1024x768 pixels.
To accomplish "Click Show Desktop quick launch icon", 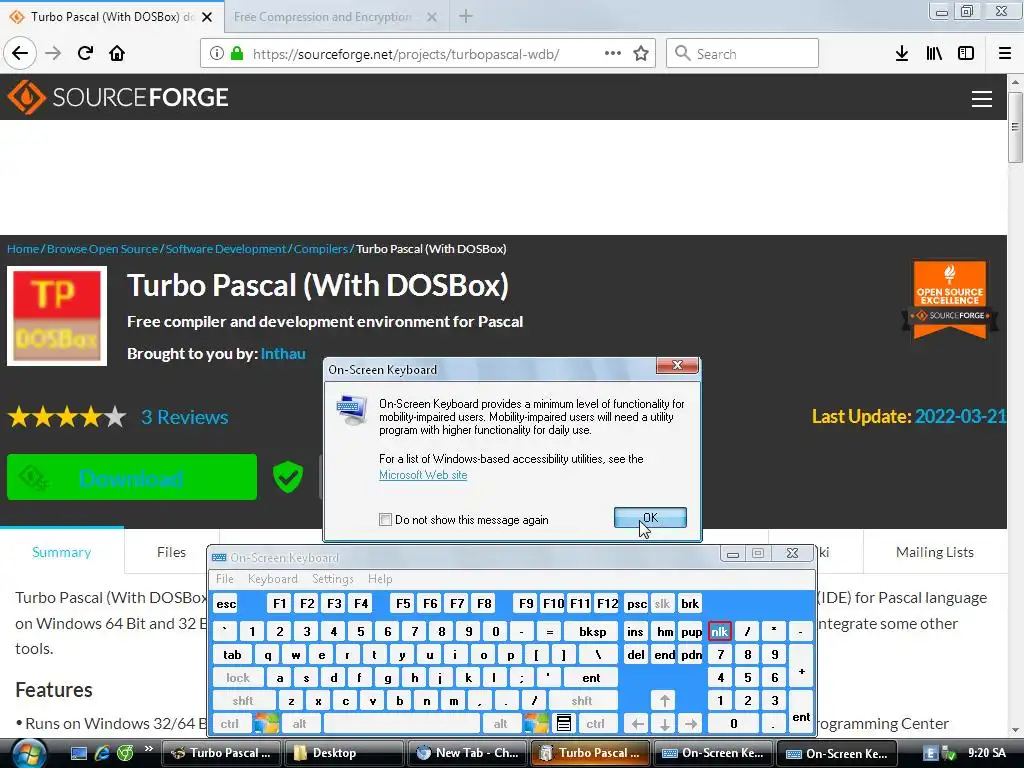I will (79, 753).
